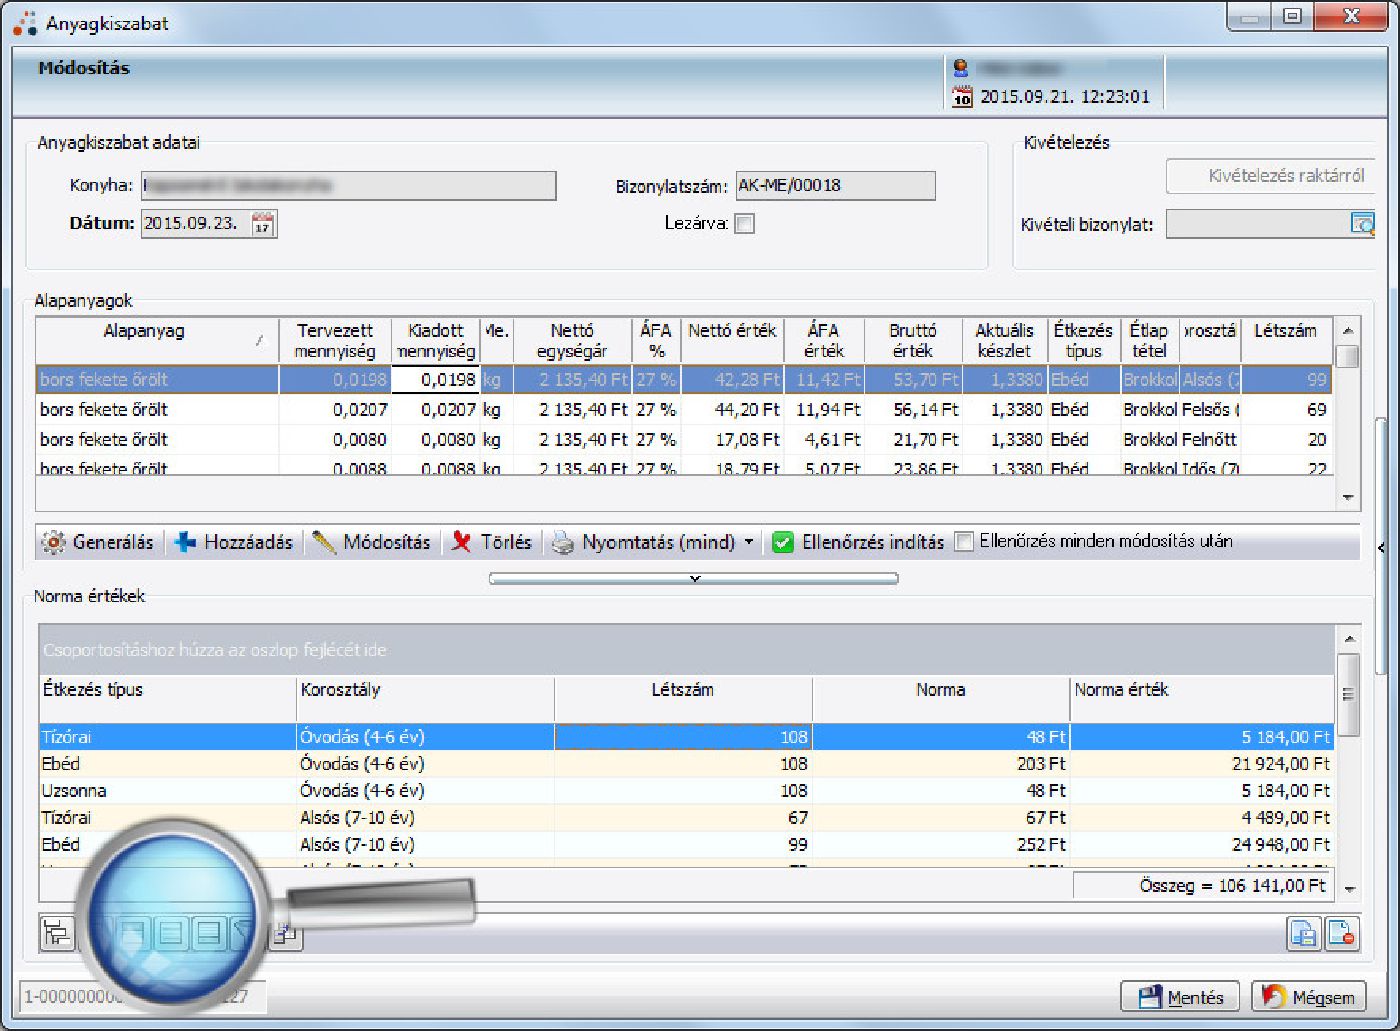Click the Módosítás pencil tool
This screenshot has height=1031, width=1400.
pyautogui.click(x=372, y=542)
